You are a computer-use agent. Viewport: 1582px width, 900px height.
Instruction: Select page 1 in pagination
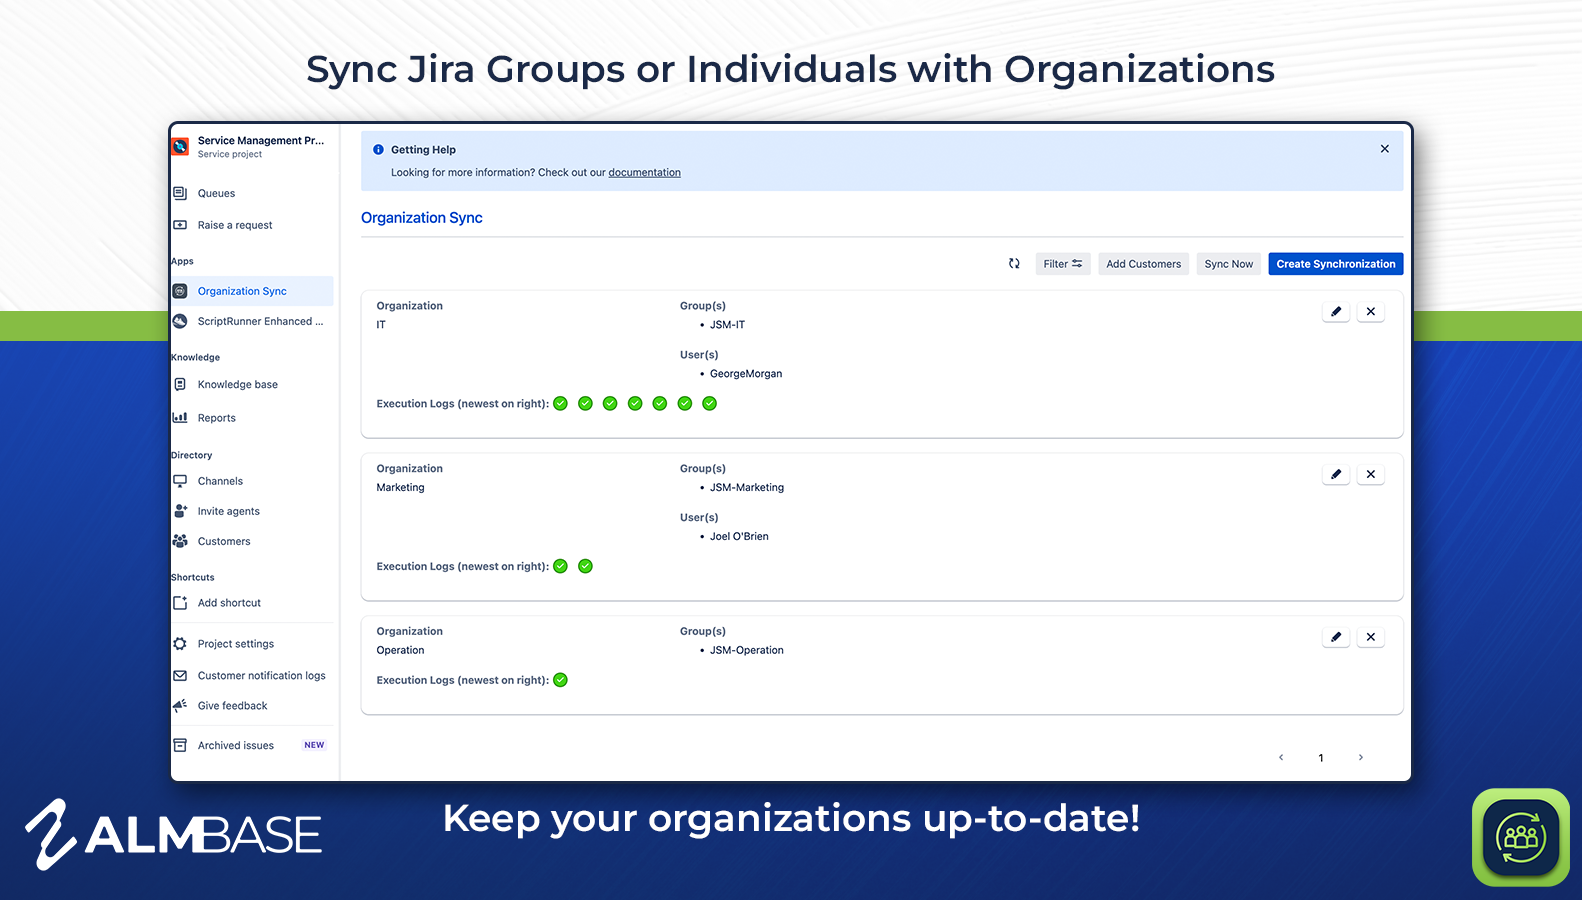[x=1321, y=758]
